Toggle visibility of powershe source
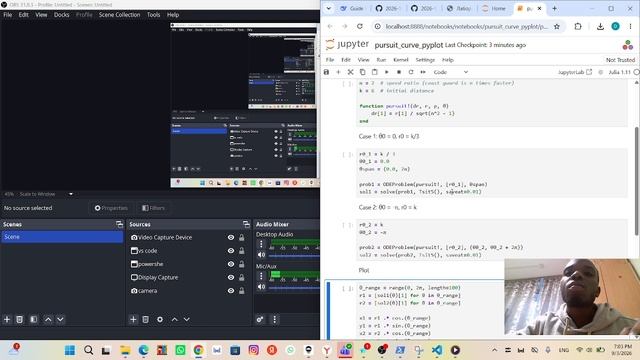The width and height of the screenshot is (640, 360). point(231,264)
